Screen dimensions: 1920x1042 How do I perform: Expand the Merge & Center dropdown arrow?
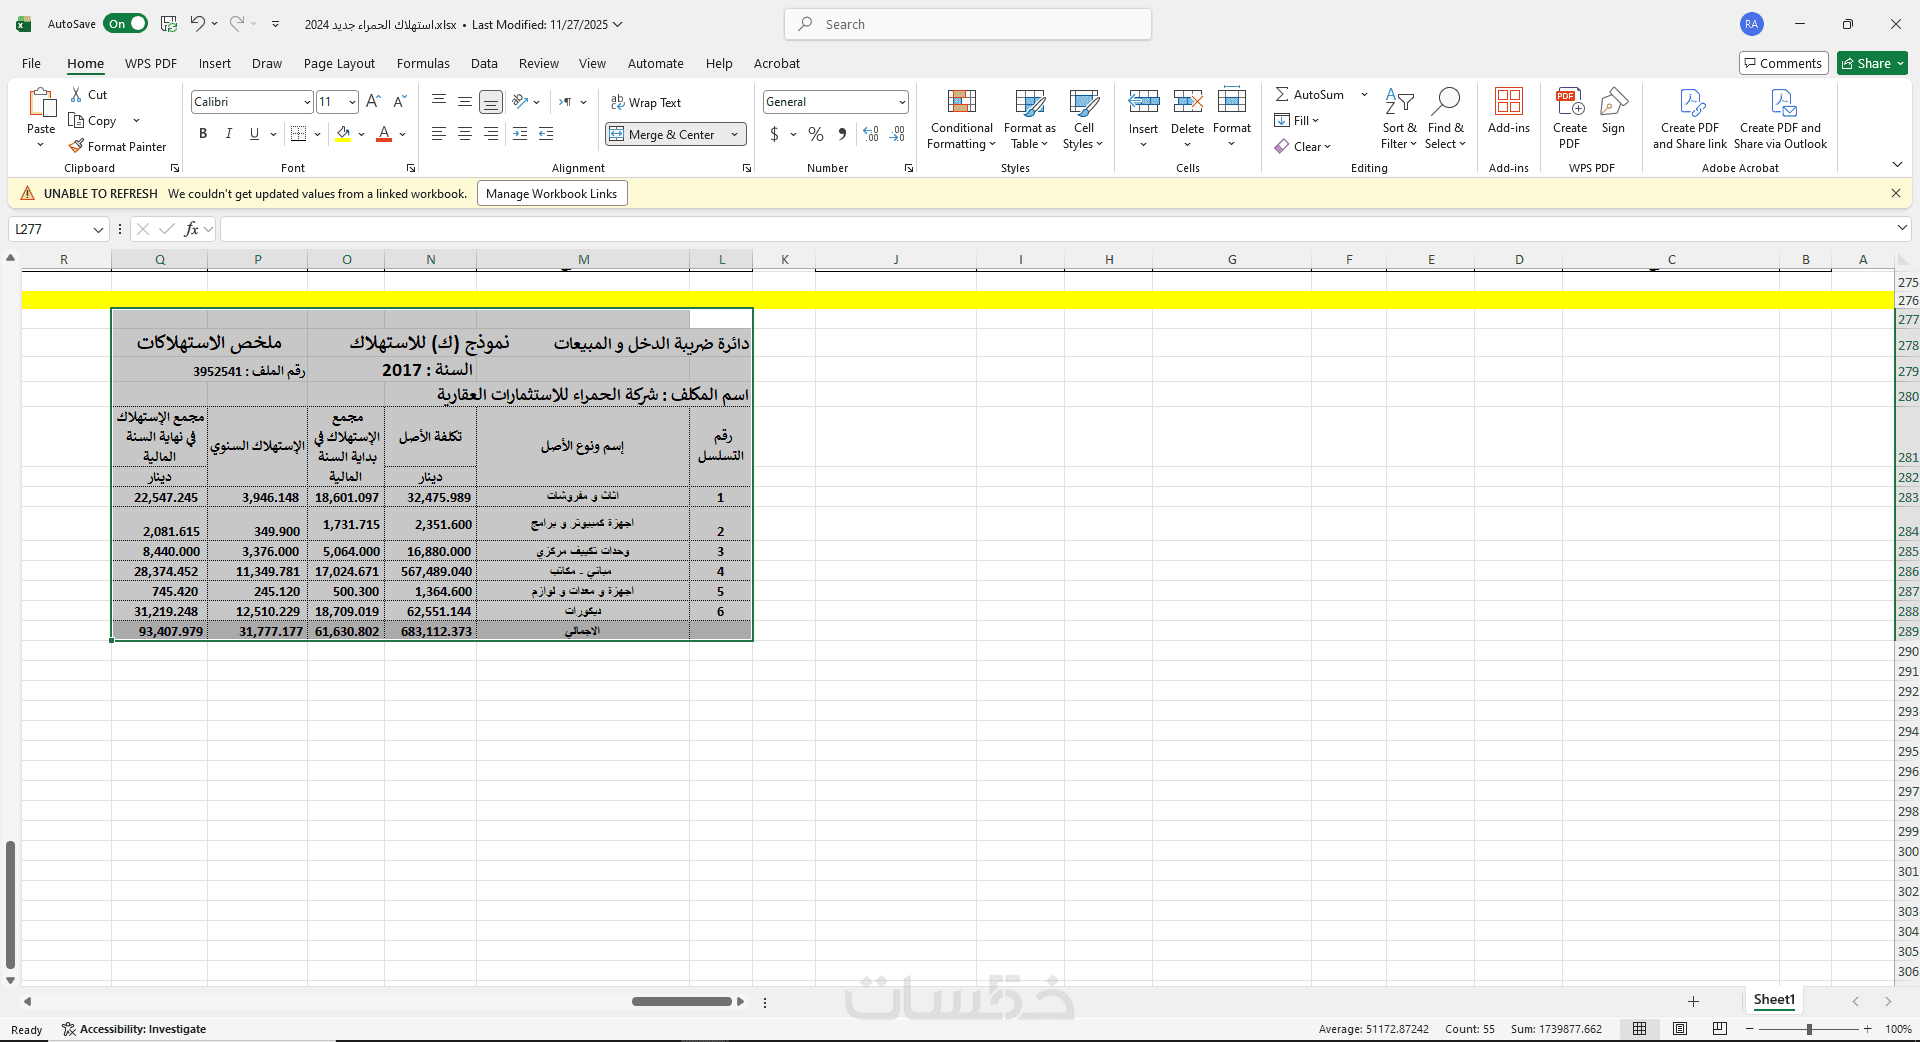[735, 134]
